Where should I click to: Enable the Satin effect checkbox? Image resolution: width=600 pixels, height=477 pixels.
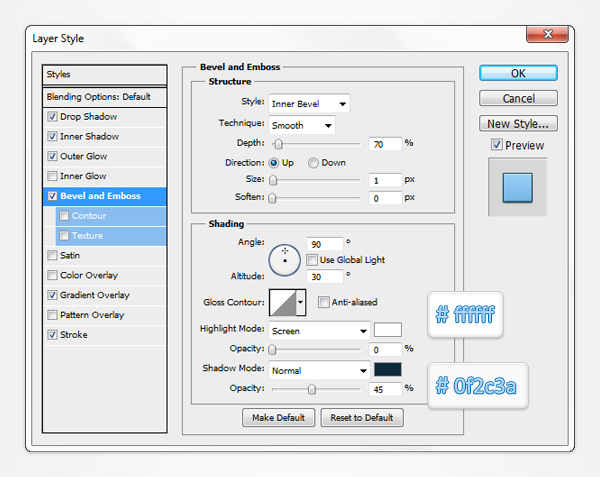52,256
